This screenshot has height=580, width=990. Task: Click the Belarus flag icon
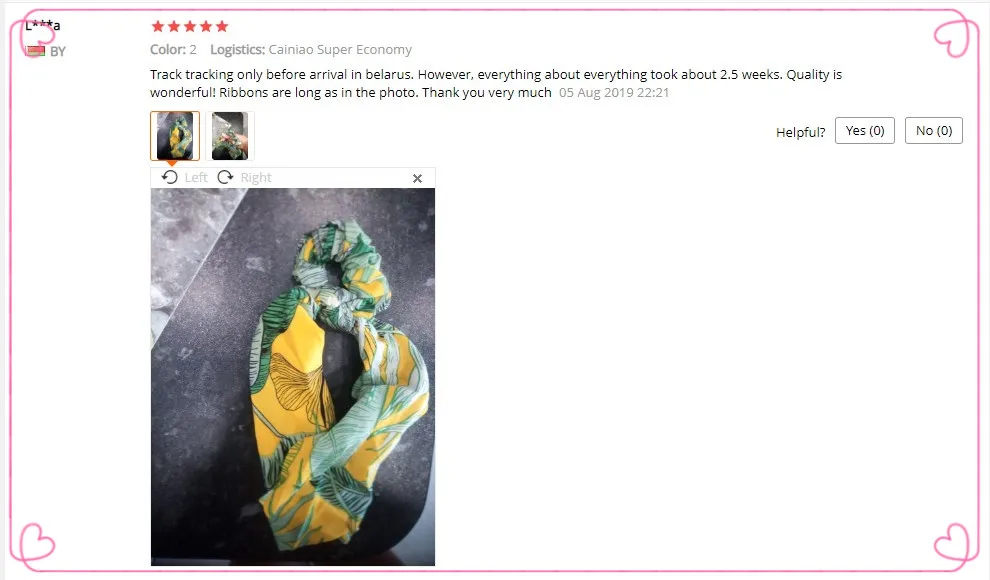pyautogui.click(x=35, y=50)
